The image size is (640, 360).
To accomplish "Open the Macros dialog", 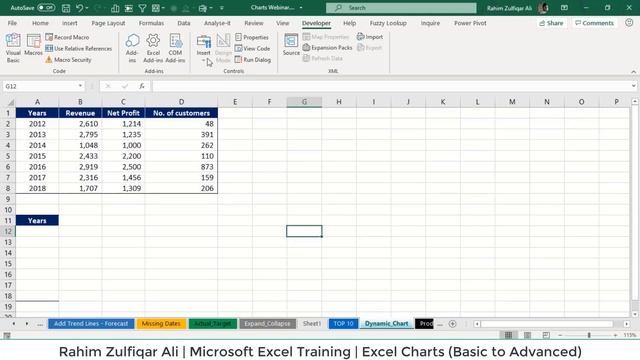I will [33, 45].
